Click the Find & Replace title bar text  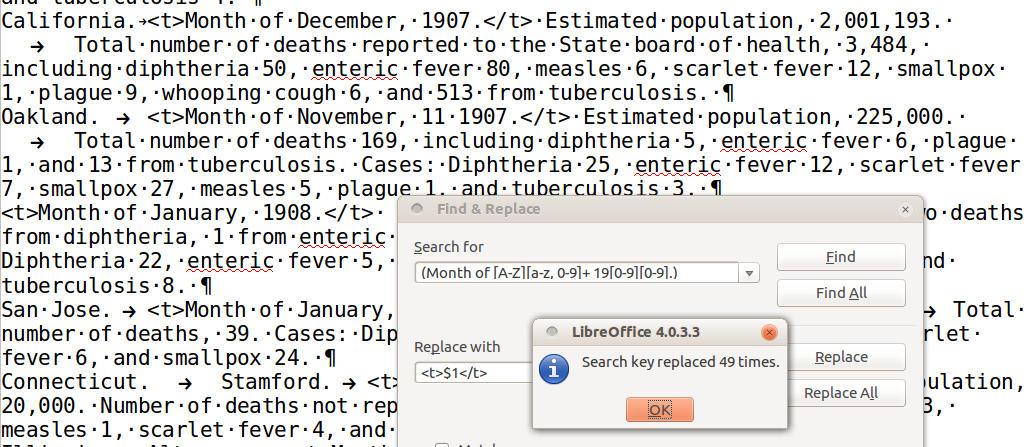pos(488,209)
